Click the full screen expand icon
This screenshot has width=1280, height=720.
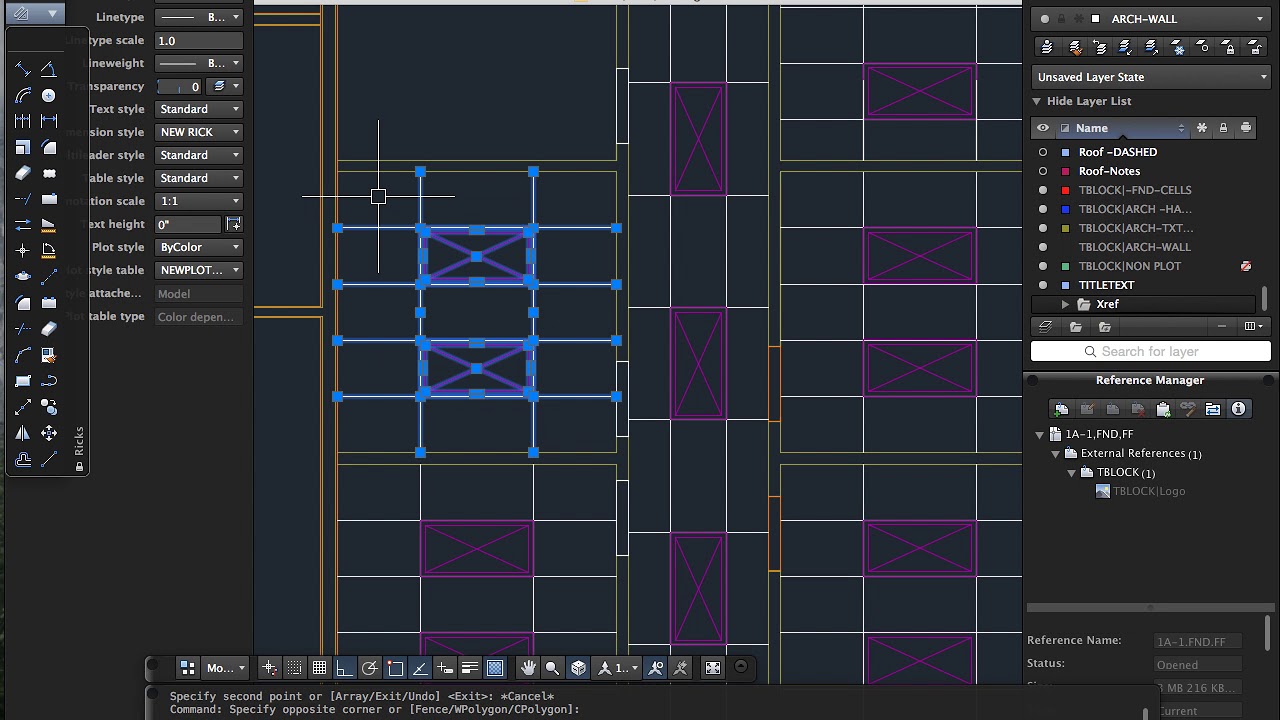(713, 668)
